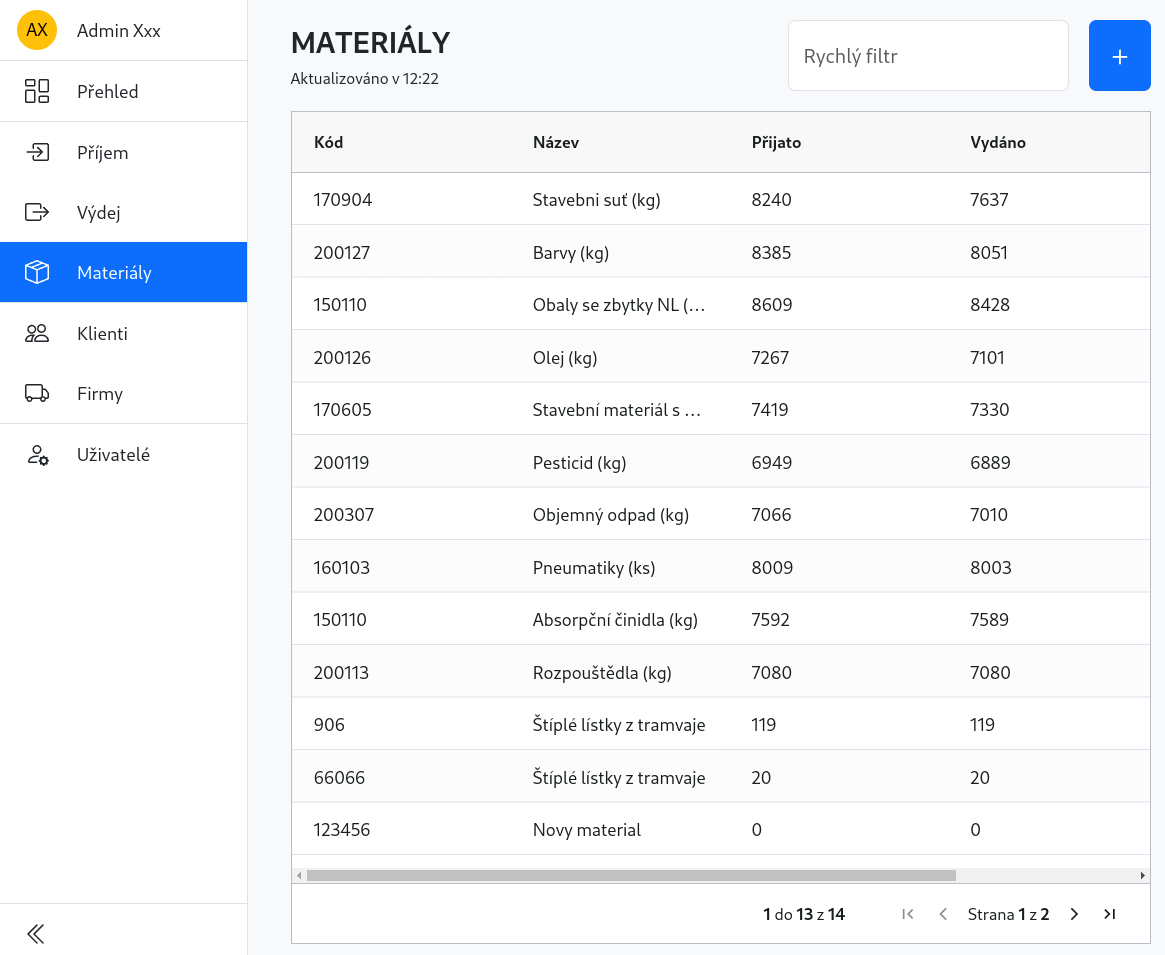Open the Klienti menu item
This screenshot has width=1165, height=955.
123,334
